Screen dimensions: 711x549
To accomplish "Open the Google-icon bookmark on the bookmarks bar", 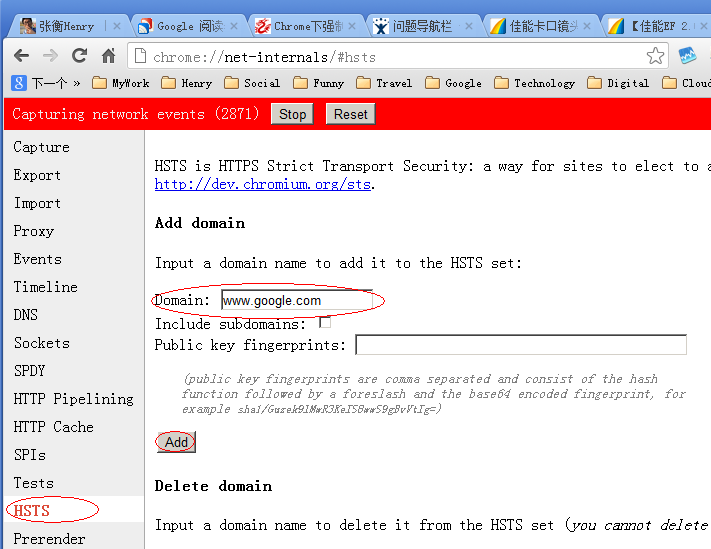I will click(x=40, y=83).
